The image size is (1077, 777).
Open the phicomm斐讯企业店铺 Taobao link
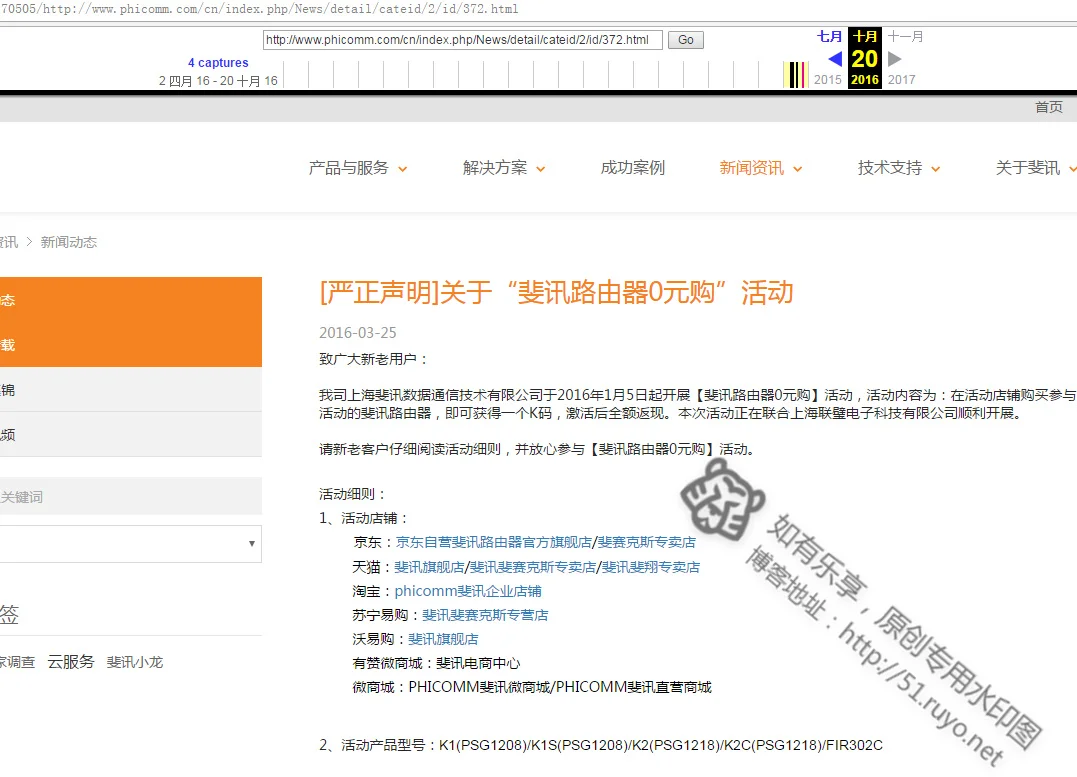coord(468,591)
